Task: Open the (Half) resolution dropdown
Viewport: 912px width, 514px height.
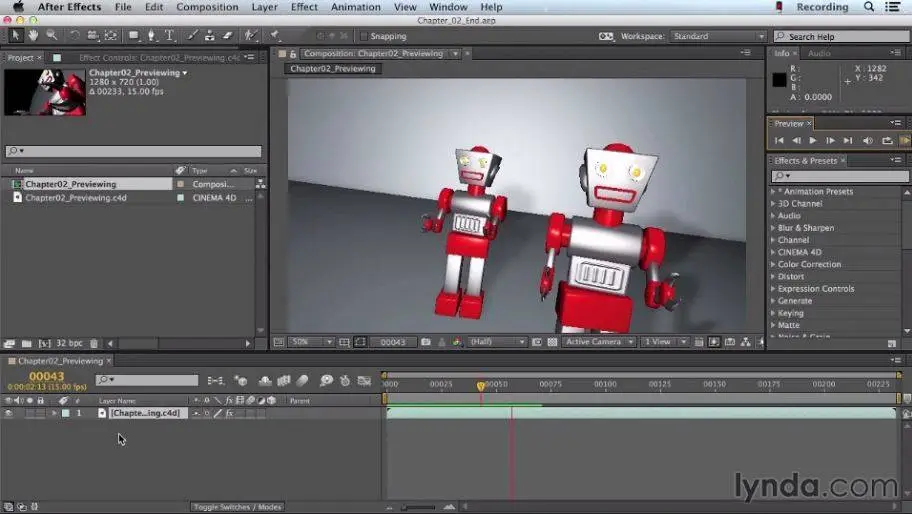Action: coord(496,342)
